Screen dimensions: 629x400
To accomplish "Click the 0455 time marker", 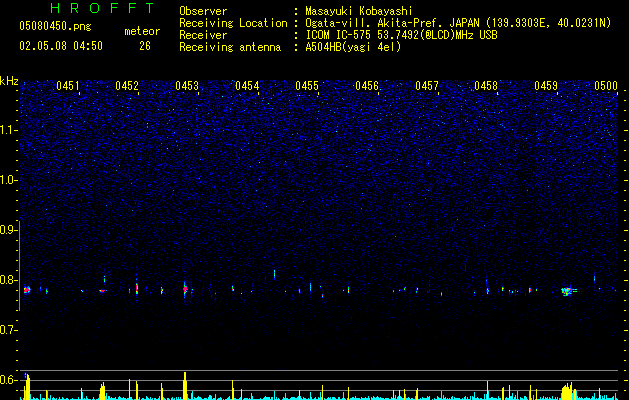I will pos(307,86).
